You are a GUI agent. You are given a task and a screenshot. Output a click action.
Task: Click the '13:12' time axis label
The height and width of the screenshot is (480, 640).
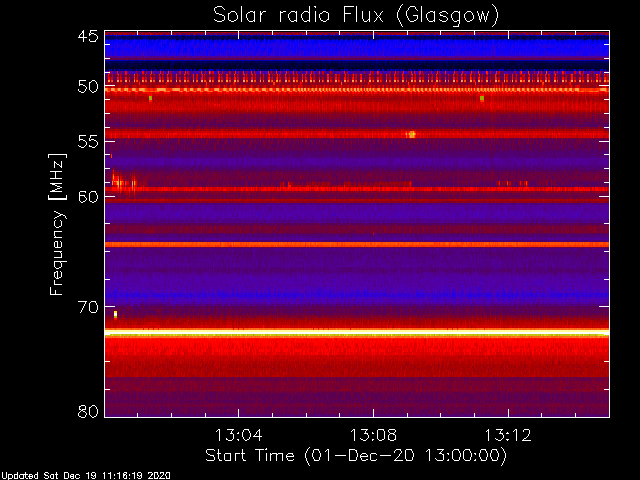508,435
